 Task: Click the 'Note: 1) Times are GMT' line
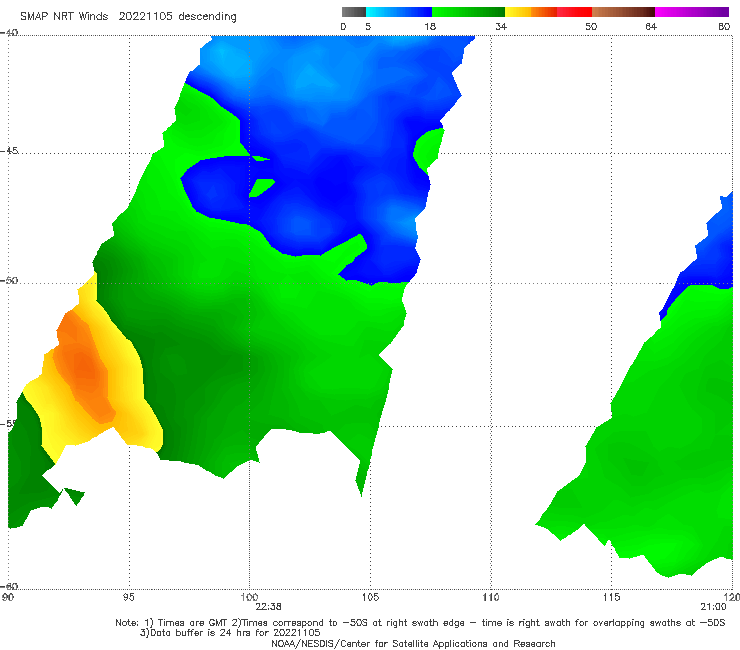[x=420, y=623]
